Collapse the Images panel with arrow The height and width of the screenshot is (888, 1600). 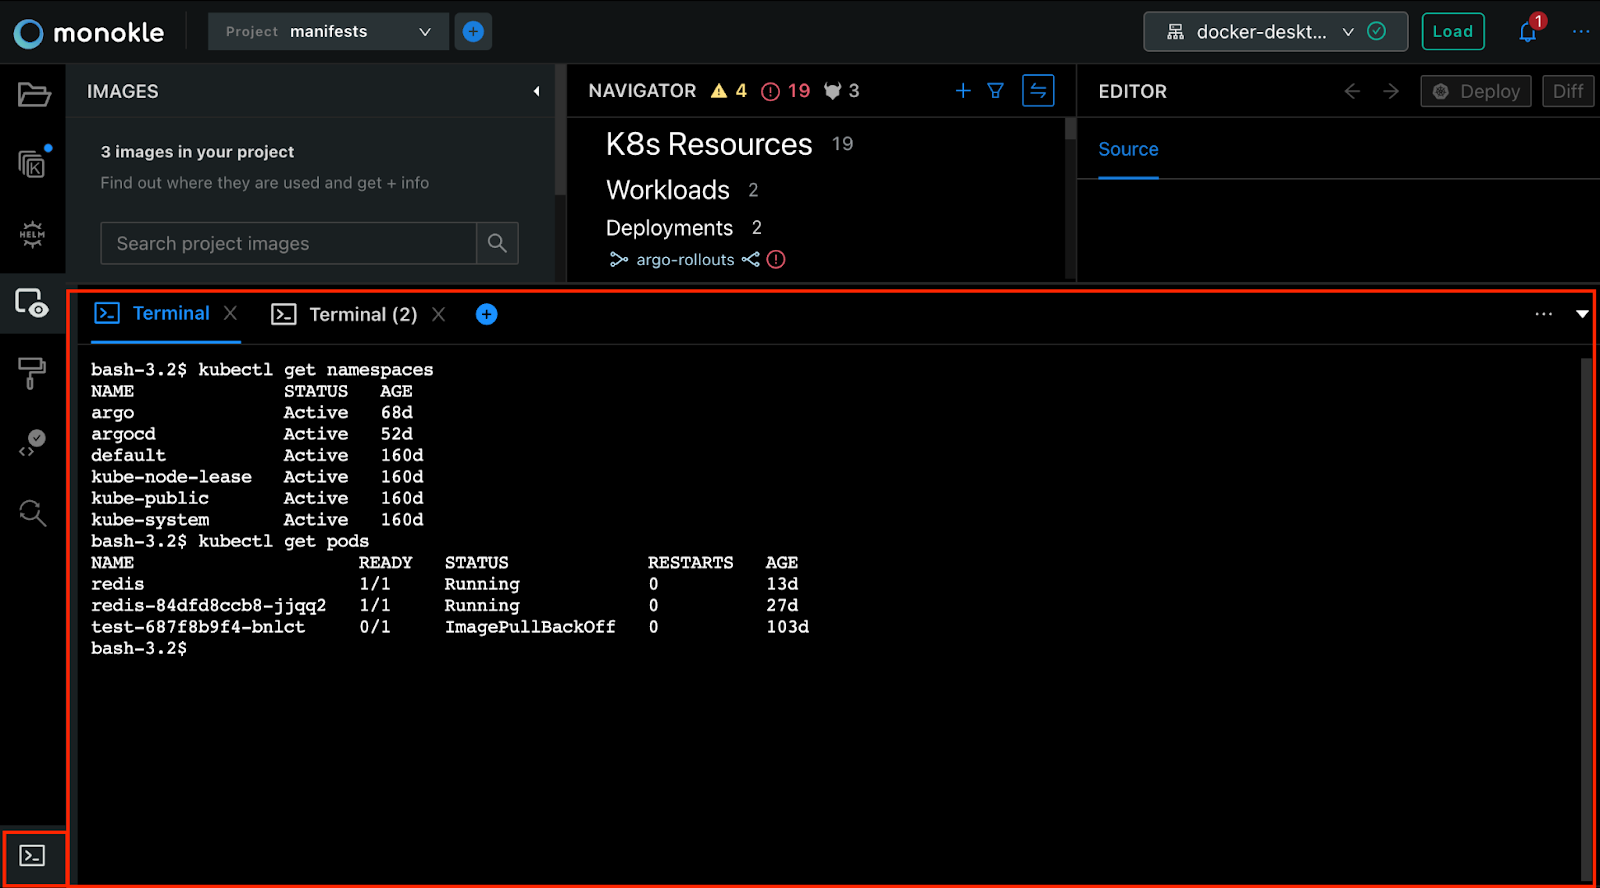pos(537,91)
